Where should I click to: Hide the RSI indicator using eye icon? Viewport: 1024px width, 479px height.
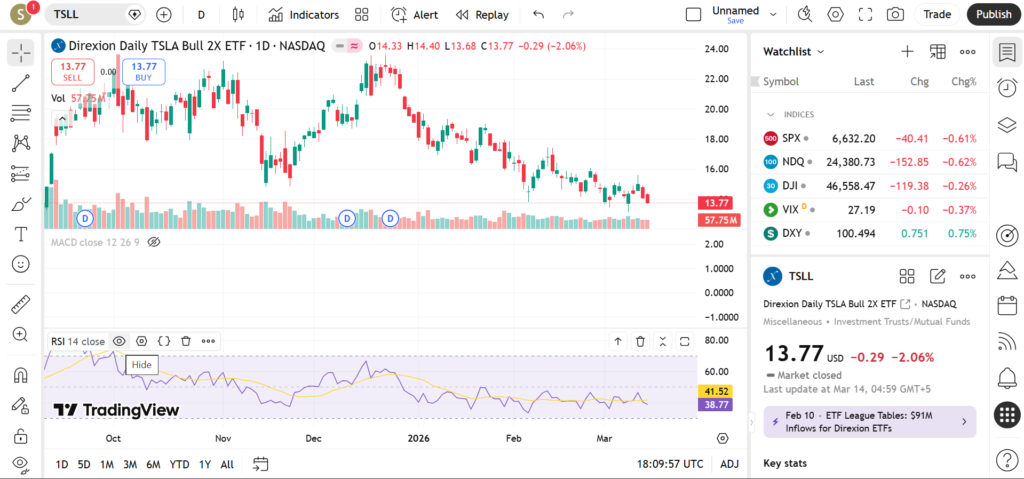point(119,341)
